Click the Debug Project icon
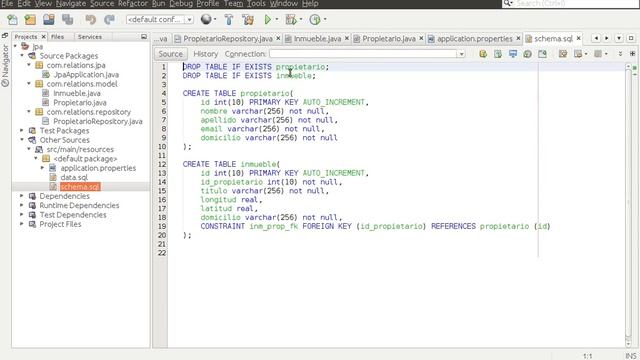This screenshot has height=360, width=640. tap(291, 19)
